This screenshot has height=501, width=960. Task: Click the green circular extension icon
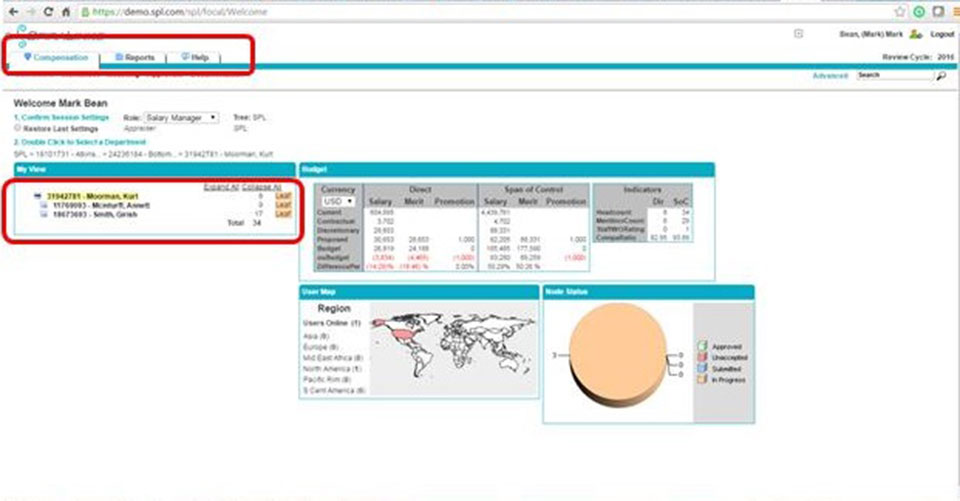pos(919,12)
